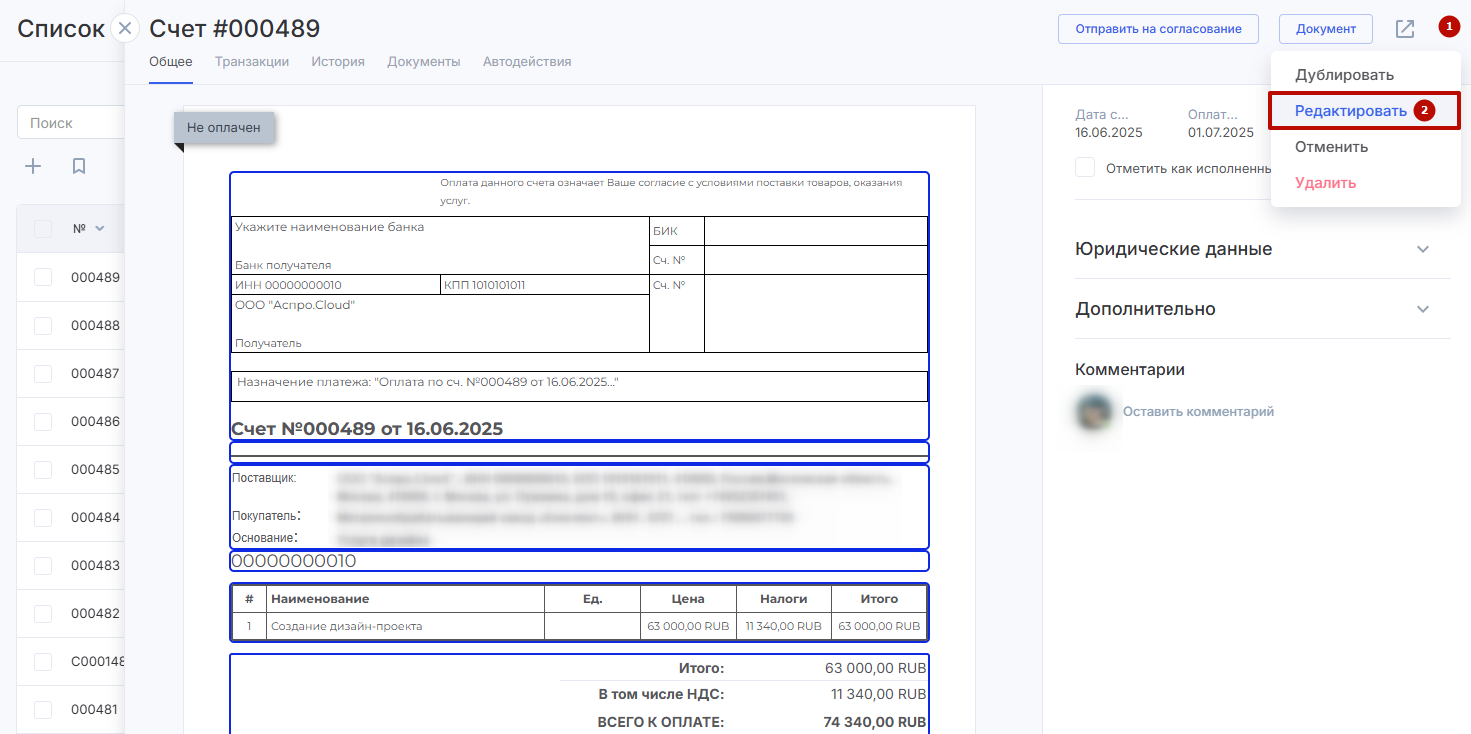Image resolution: width=1471 pixels, height=734 pixels.
Task: Open invoice in new window icon
Action: click(x=1405, y=29)
